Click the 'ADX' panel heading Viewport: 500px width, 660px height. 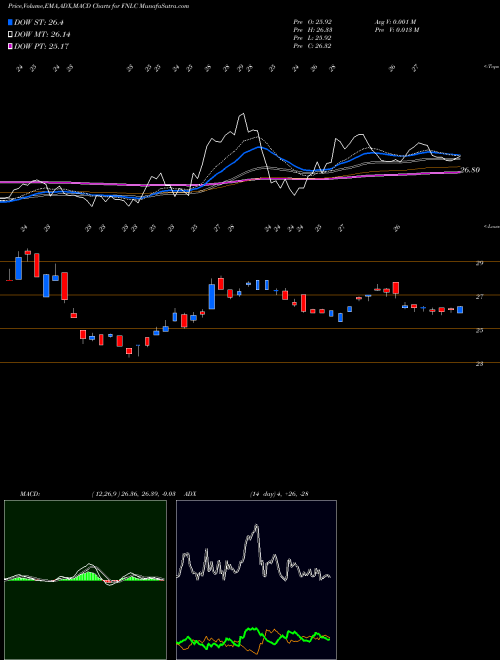click(191, 494)
